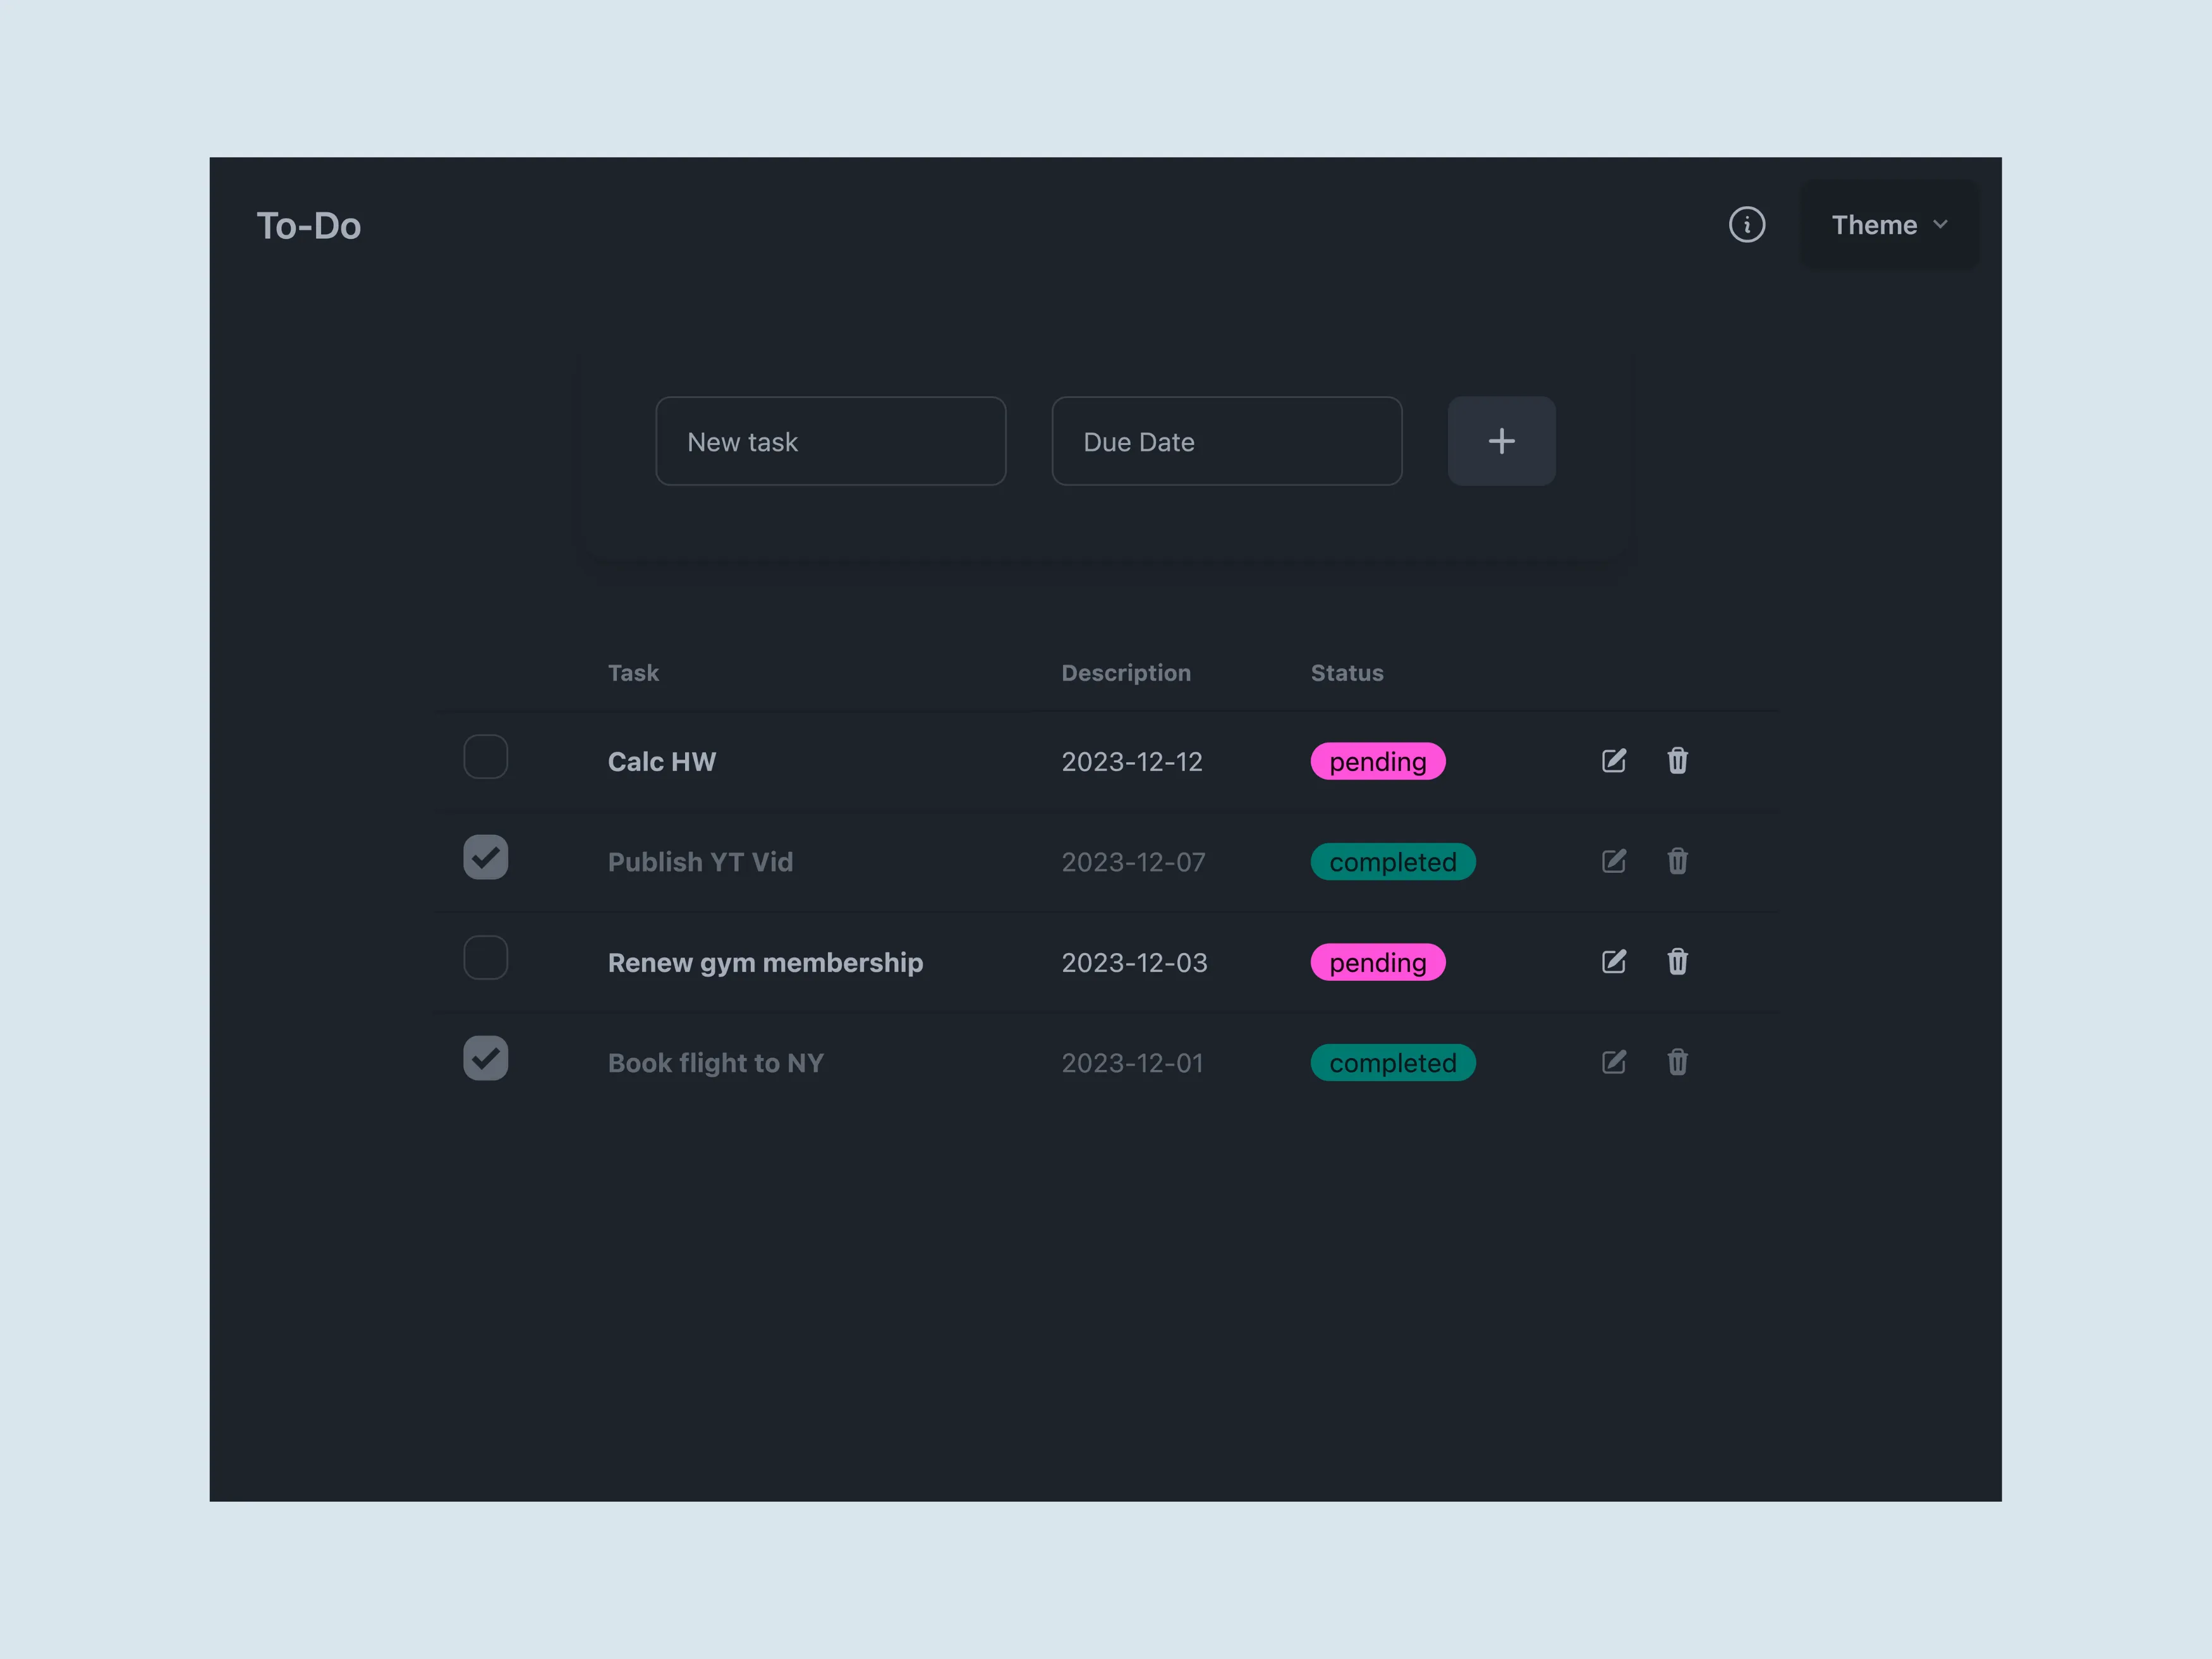The image size is (2212, 1659).
Task: Delete the Renew gym membership task
Action: 1677,962
